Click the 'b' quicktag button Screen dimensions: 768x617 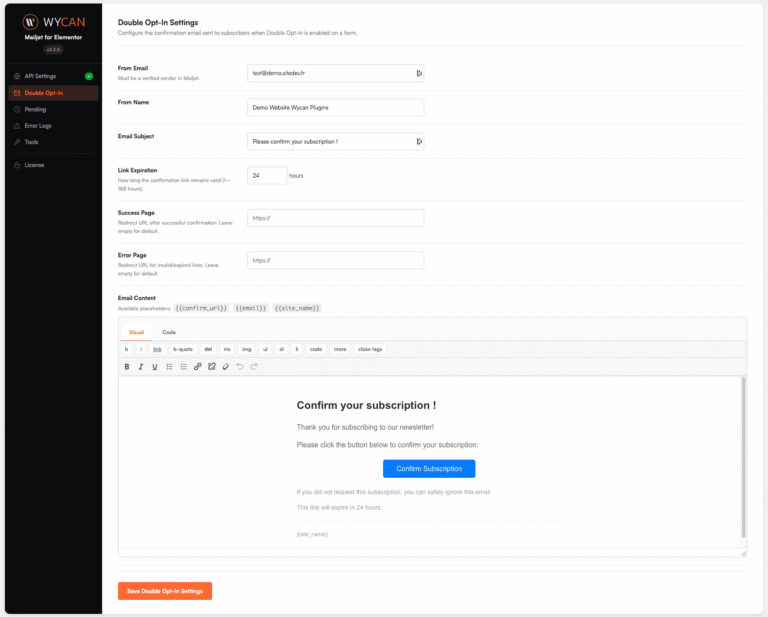[126, 349]
